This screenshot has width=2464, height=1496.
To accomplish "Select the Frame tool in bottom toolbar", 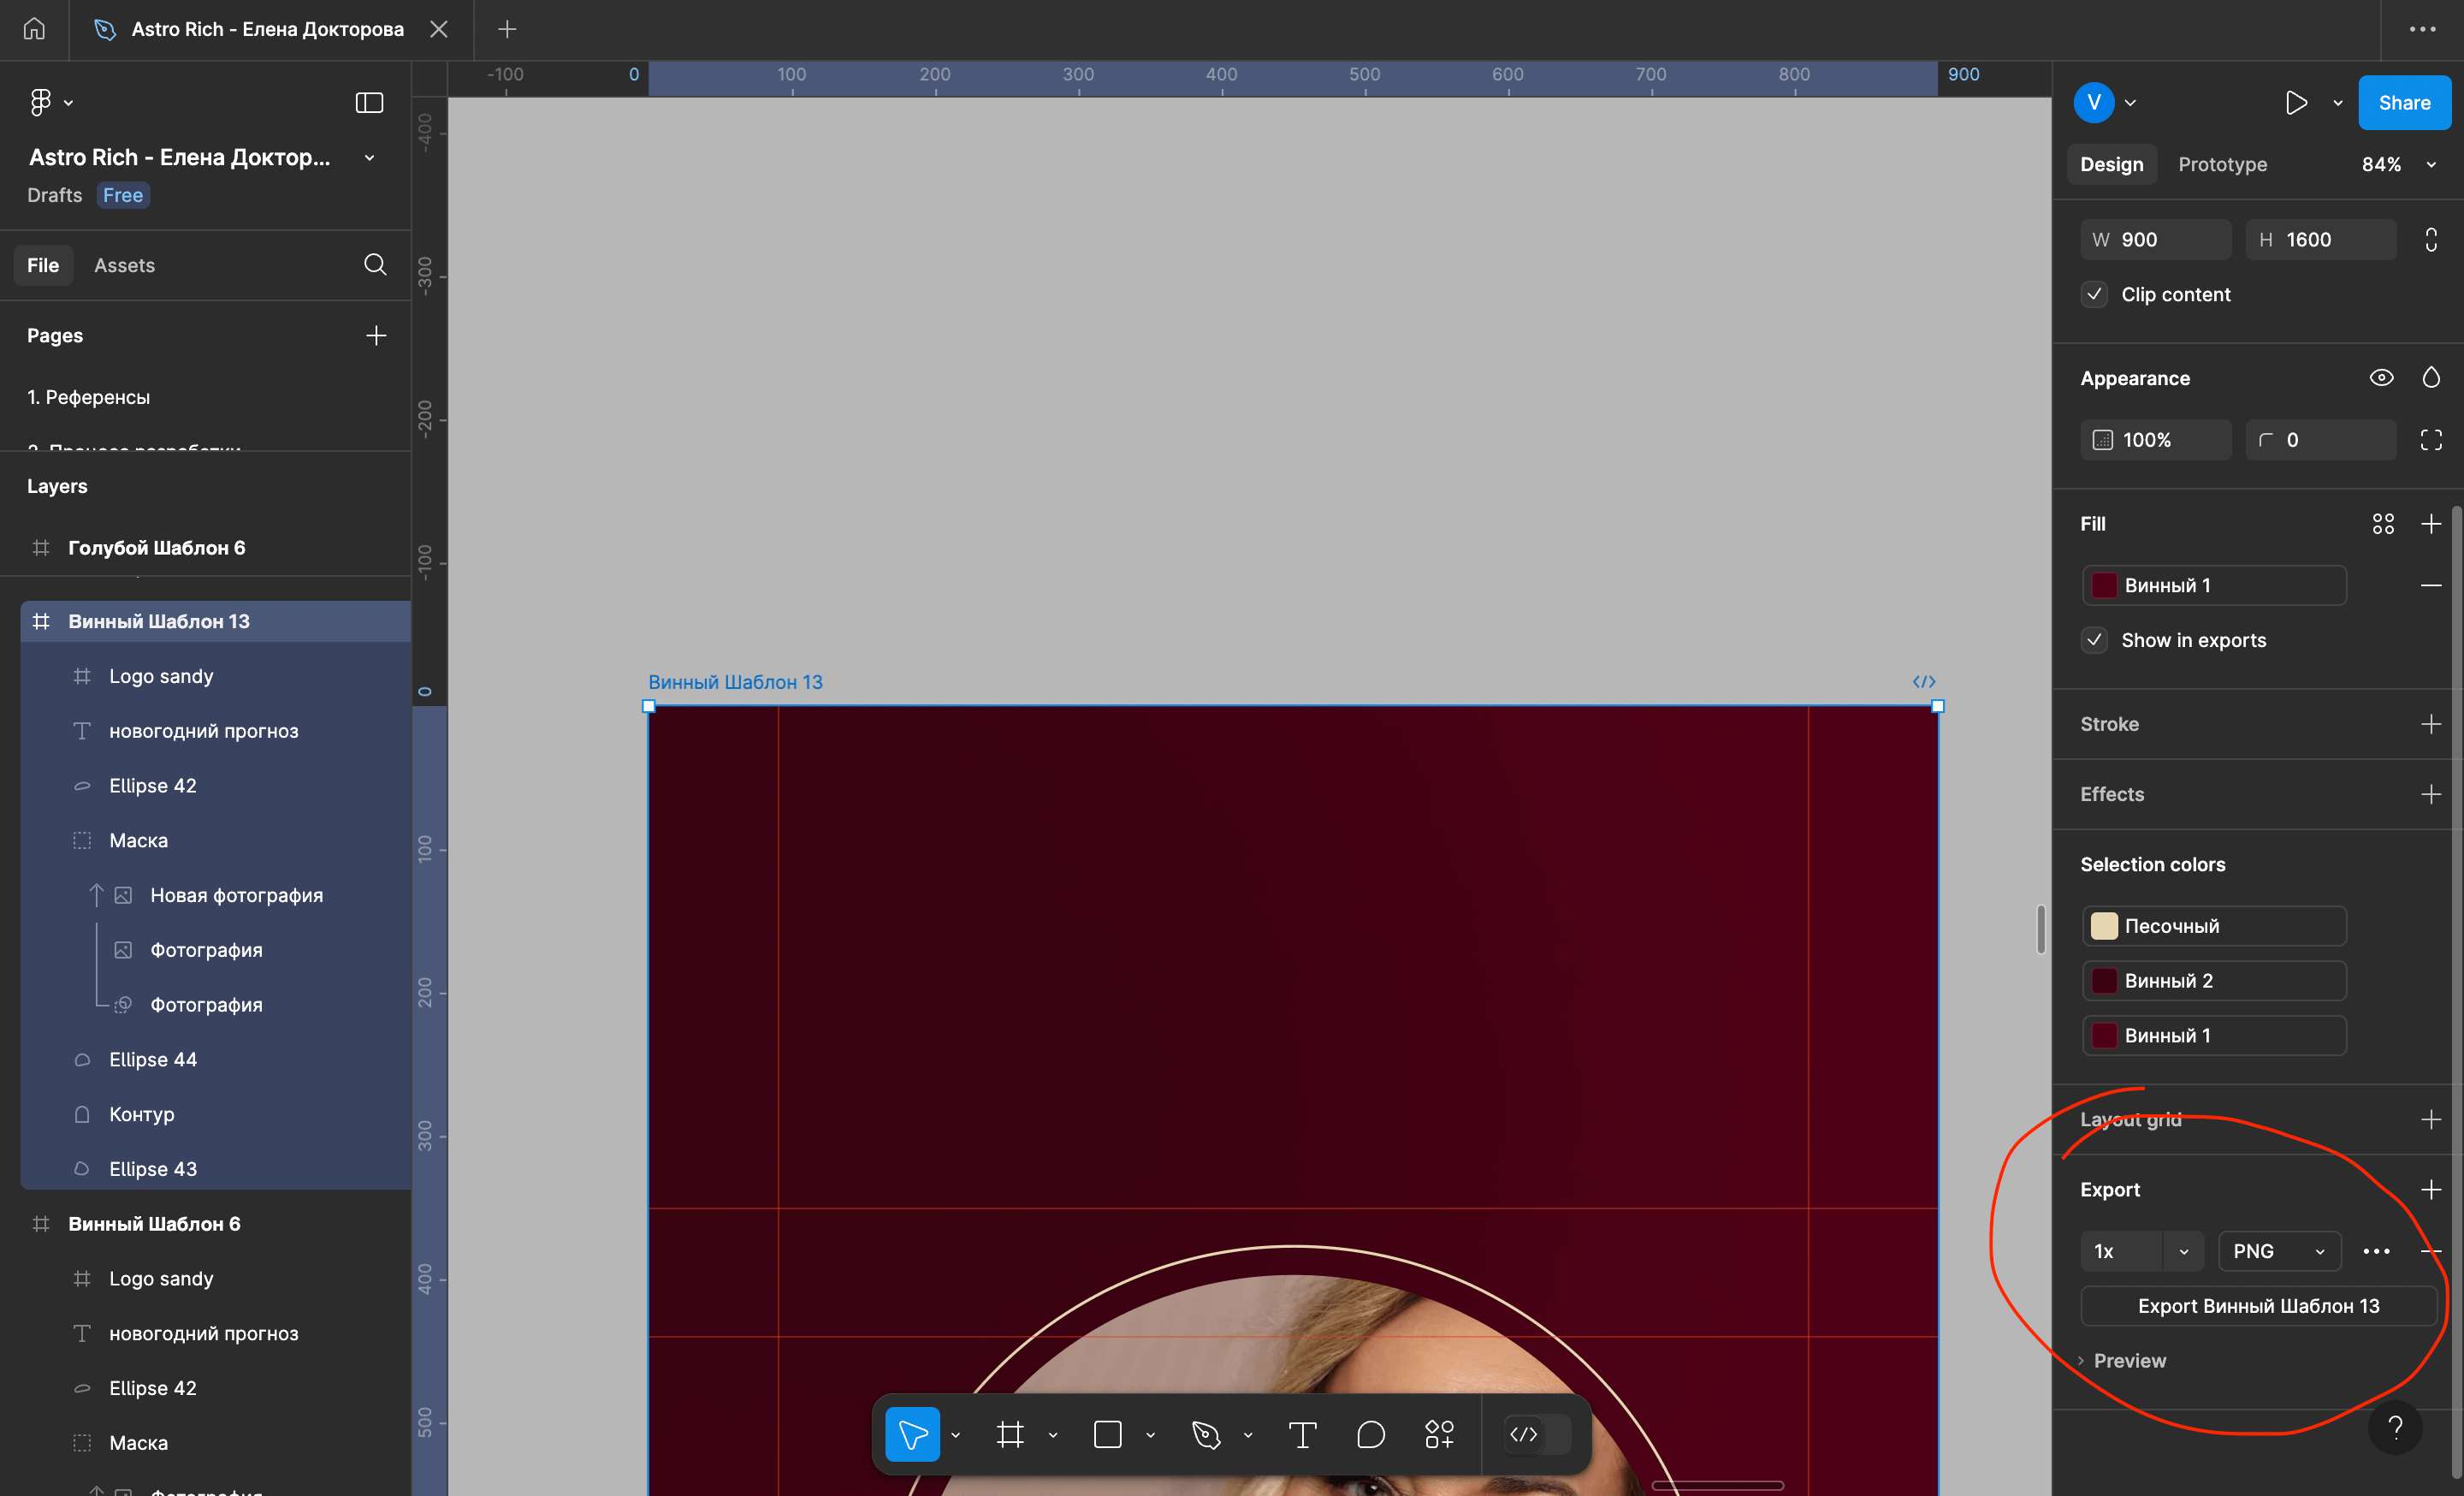I will tap(1010, 1435).
